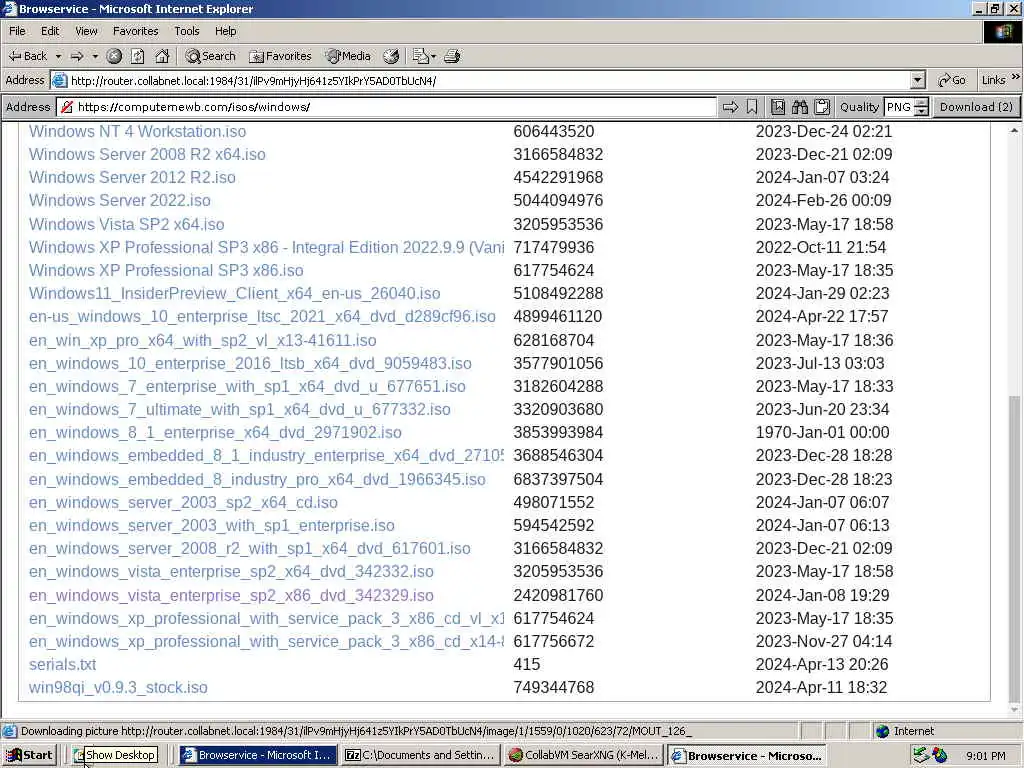The image size is (1024, 768).
Task: Open the Favorites menu
Action: click(135, 31)
